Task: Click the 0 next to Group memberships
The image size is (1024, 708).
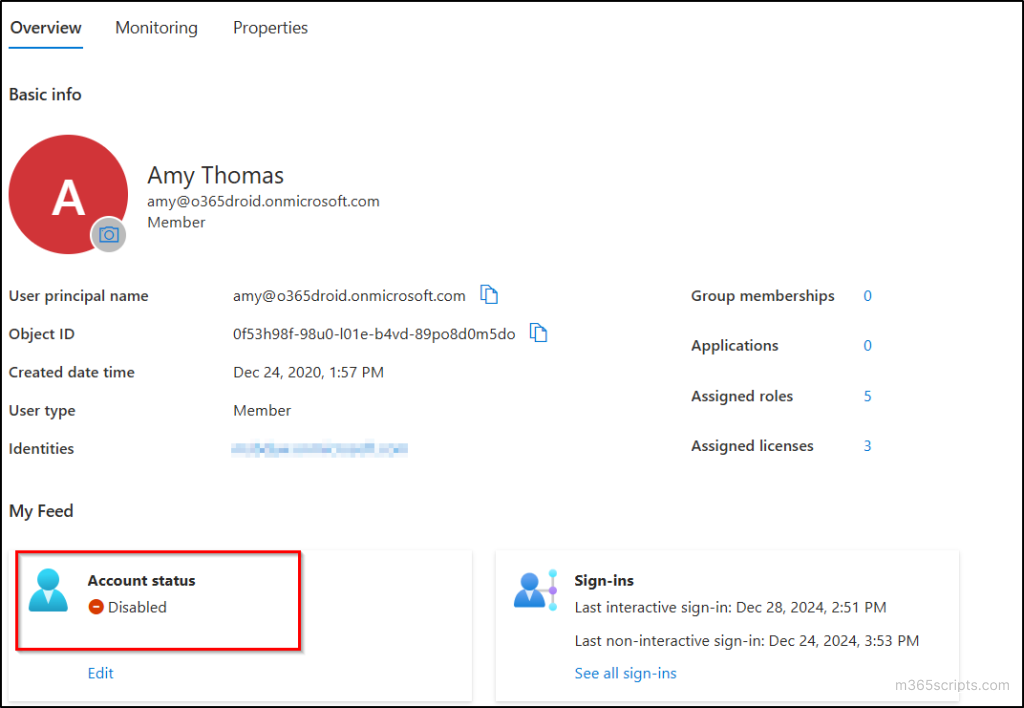Action: [x=867, y=296]
